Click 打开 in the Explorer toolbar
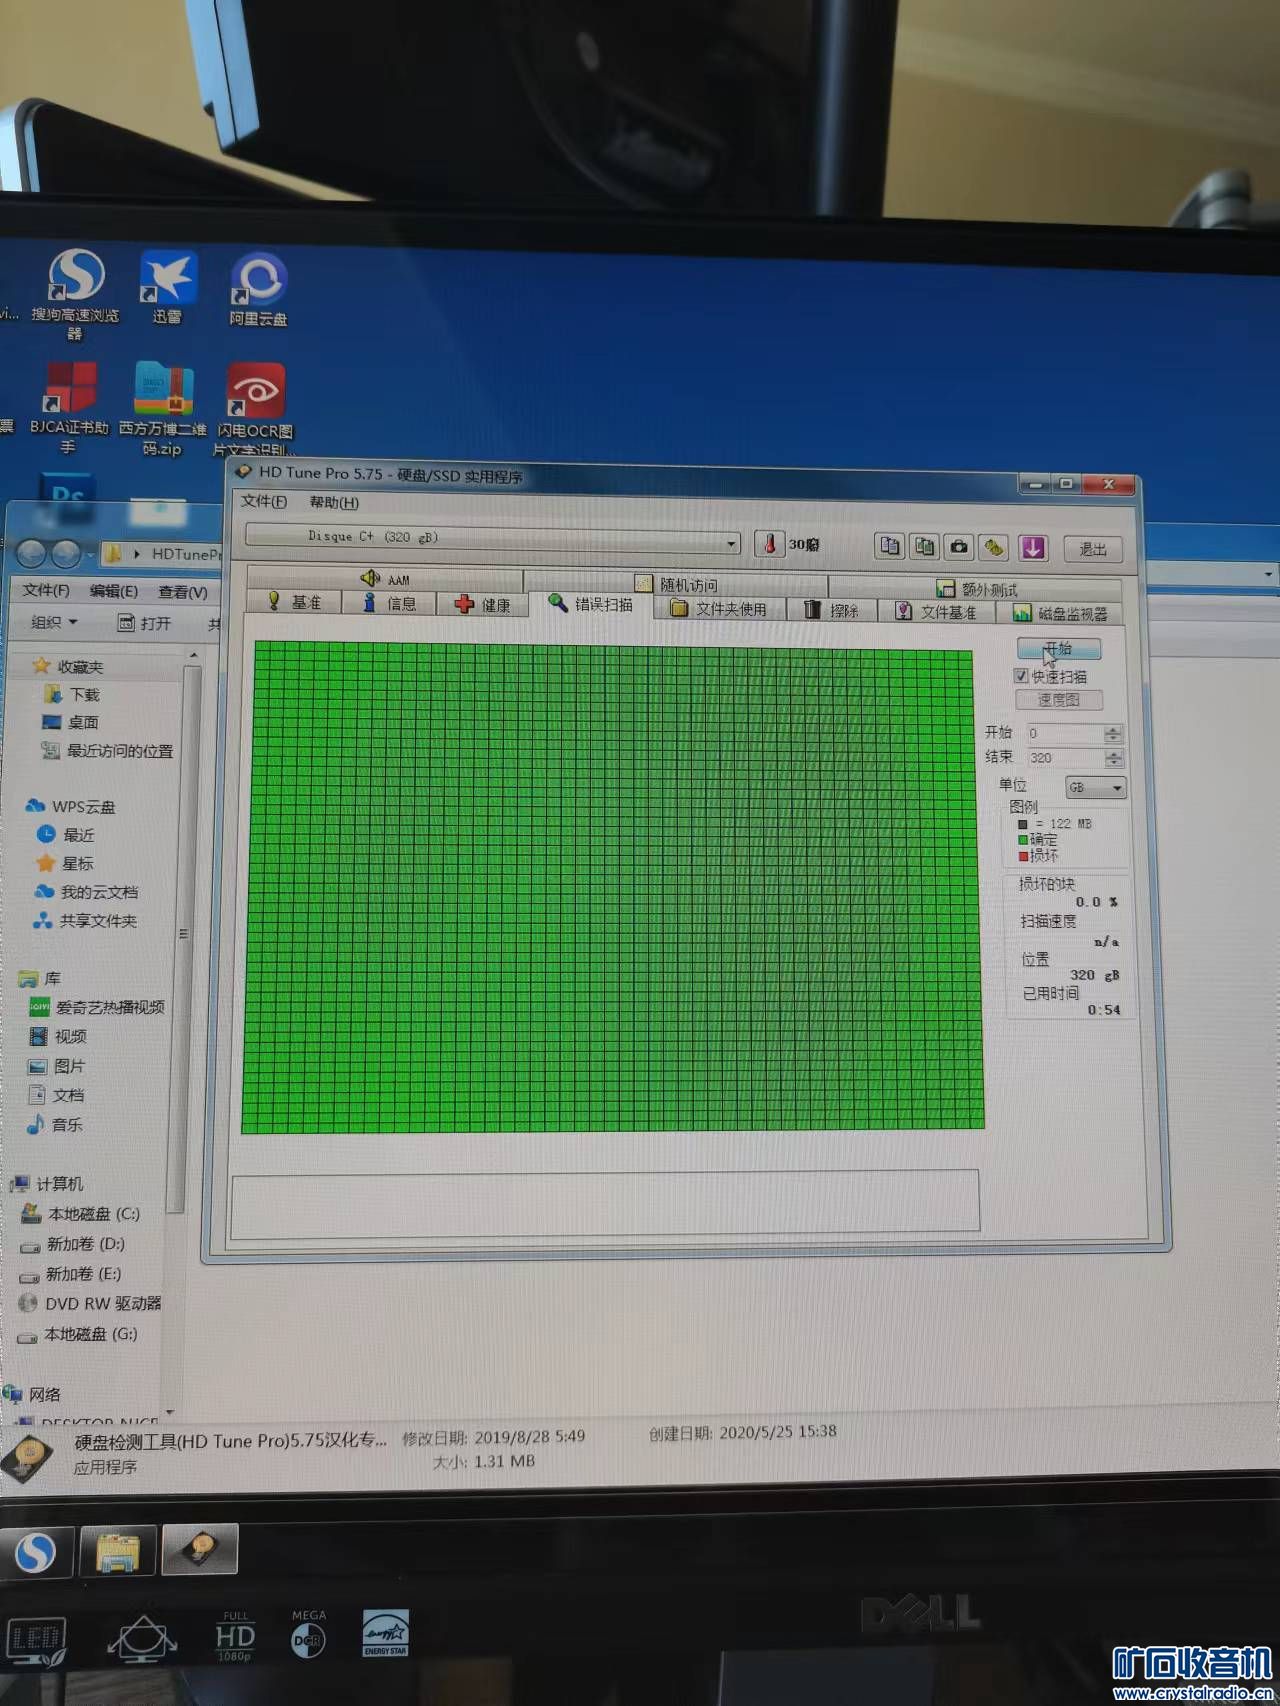This screenshot has width=1280, height=1706. coord(145,623)
